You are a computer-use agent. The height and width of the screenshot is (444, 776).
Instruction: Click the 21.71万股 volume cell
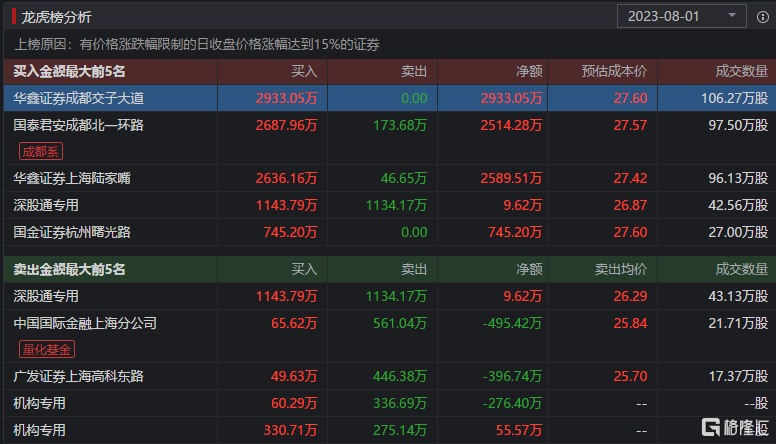click(x=738, y=323)
